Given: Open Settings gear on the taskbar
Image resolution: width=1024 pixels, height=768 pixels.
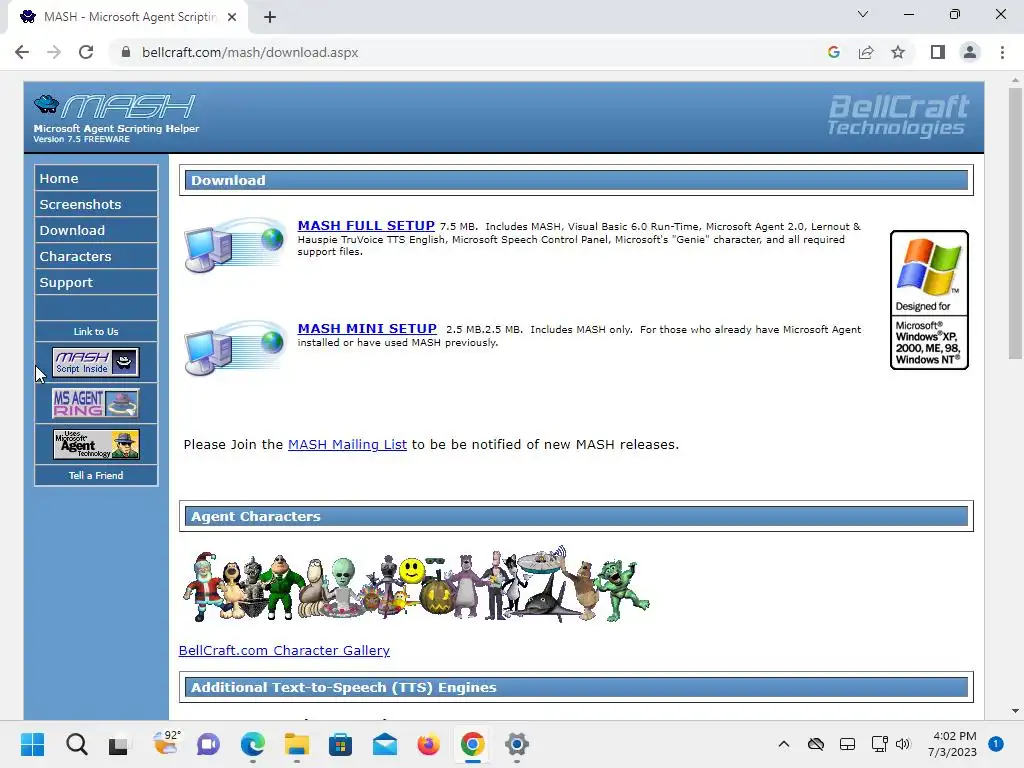Looking at the screenshot, I should pyautogui.click(x=517, y=744).
